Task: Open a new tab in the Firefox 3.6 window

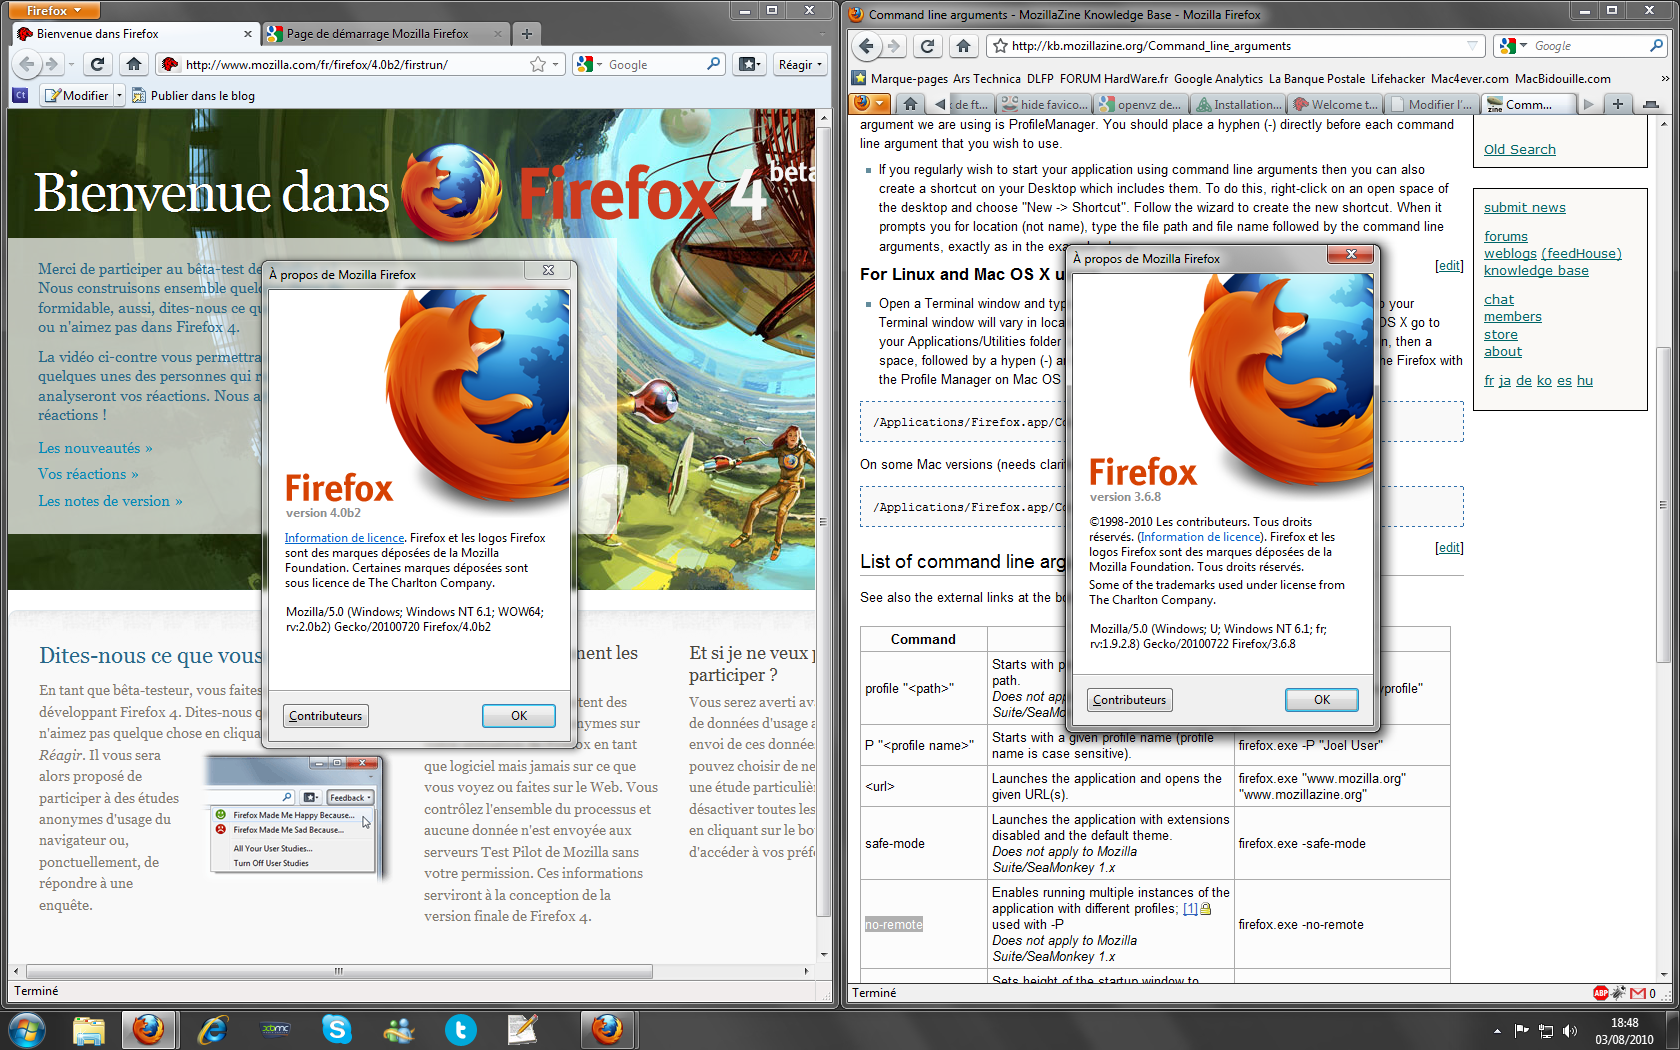Action: click(x=1617, y=104)
